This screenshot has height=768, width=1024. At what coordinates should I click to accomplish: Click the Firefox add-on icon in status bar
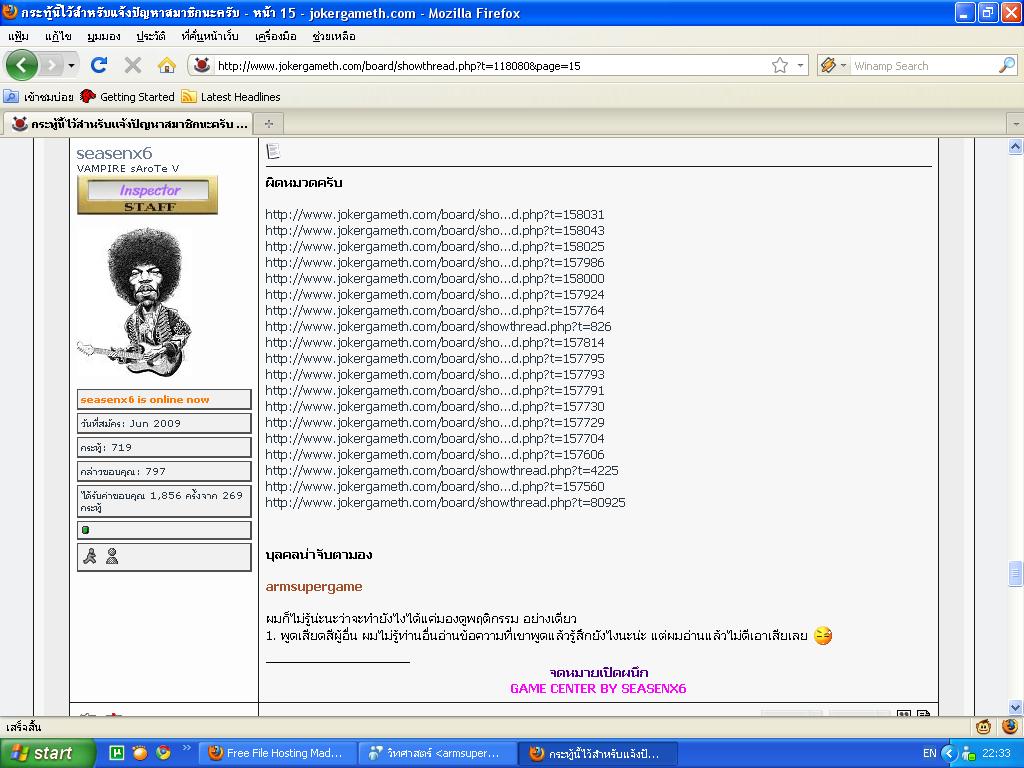pyautogui.click(x=1010, y=726)
